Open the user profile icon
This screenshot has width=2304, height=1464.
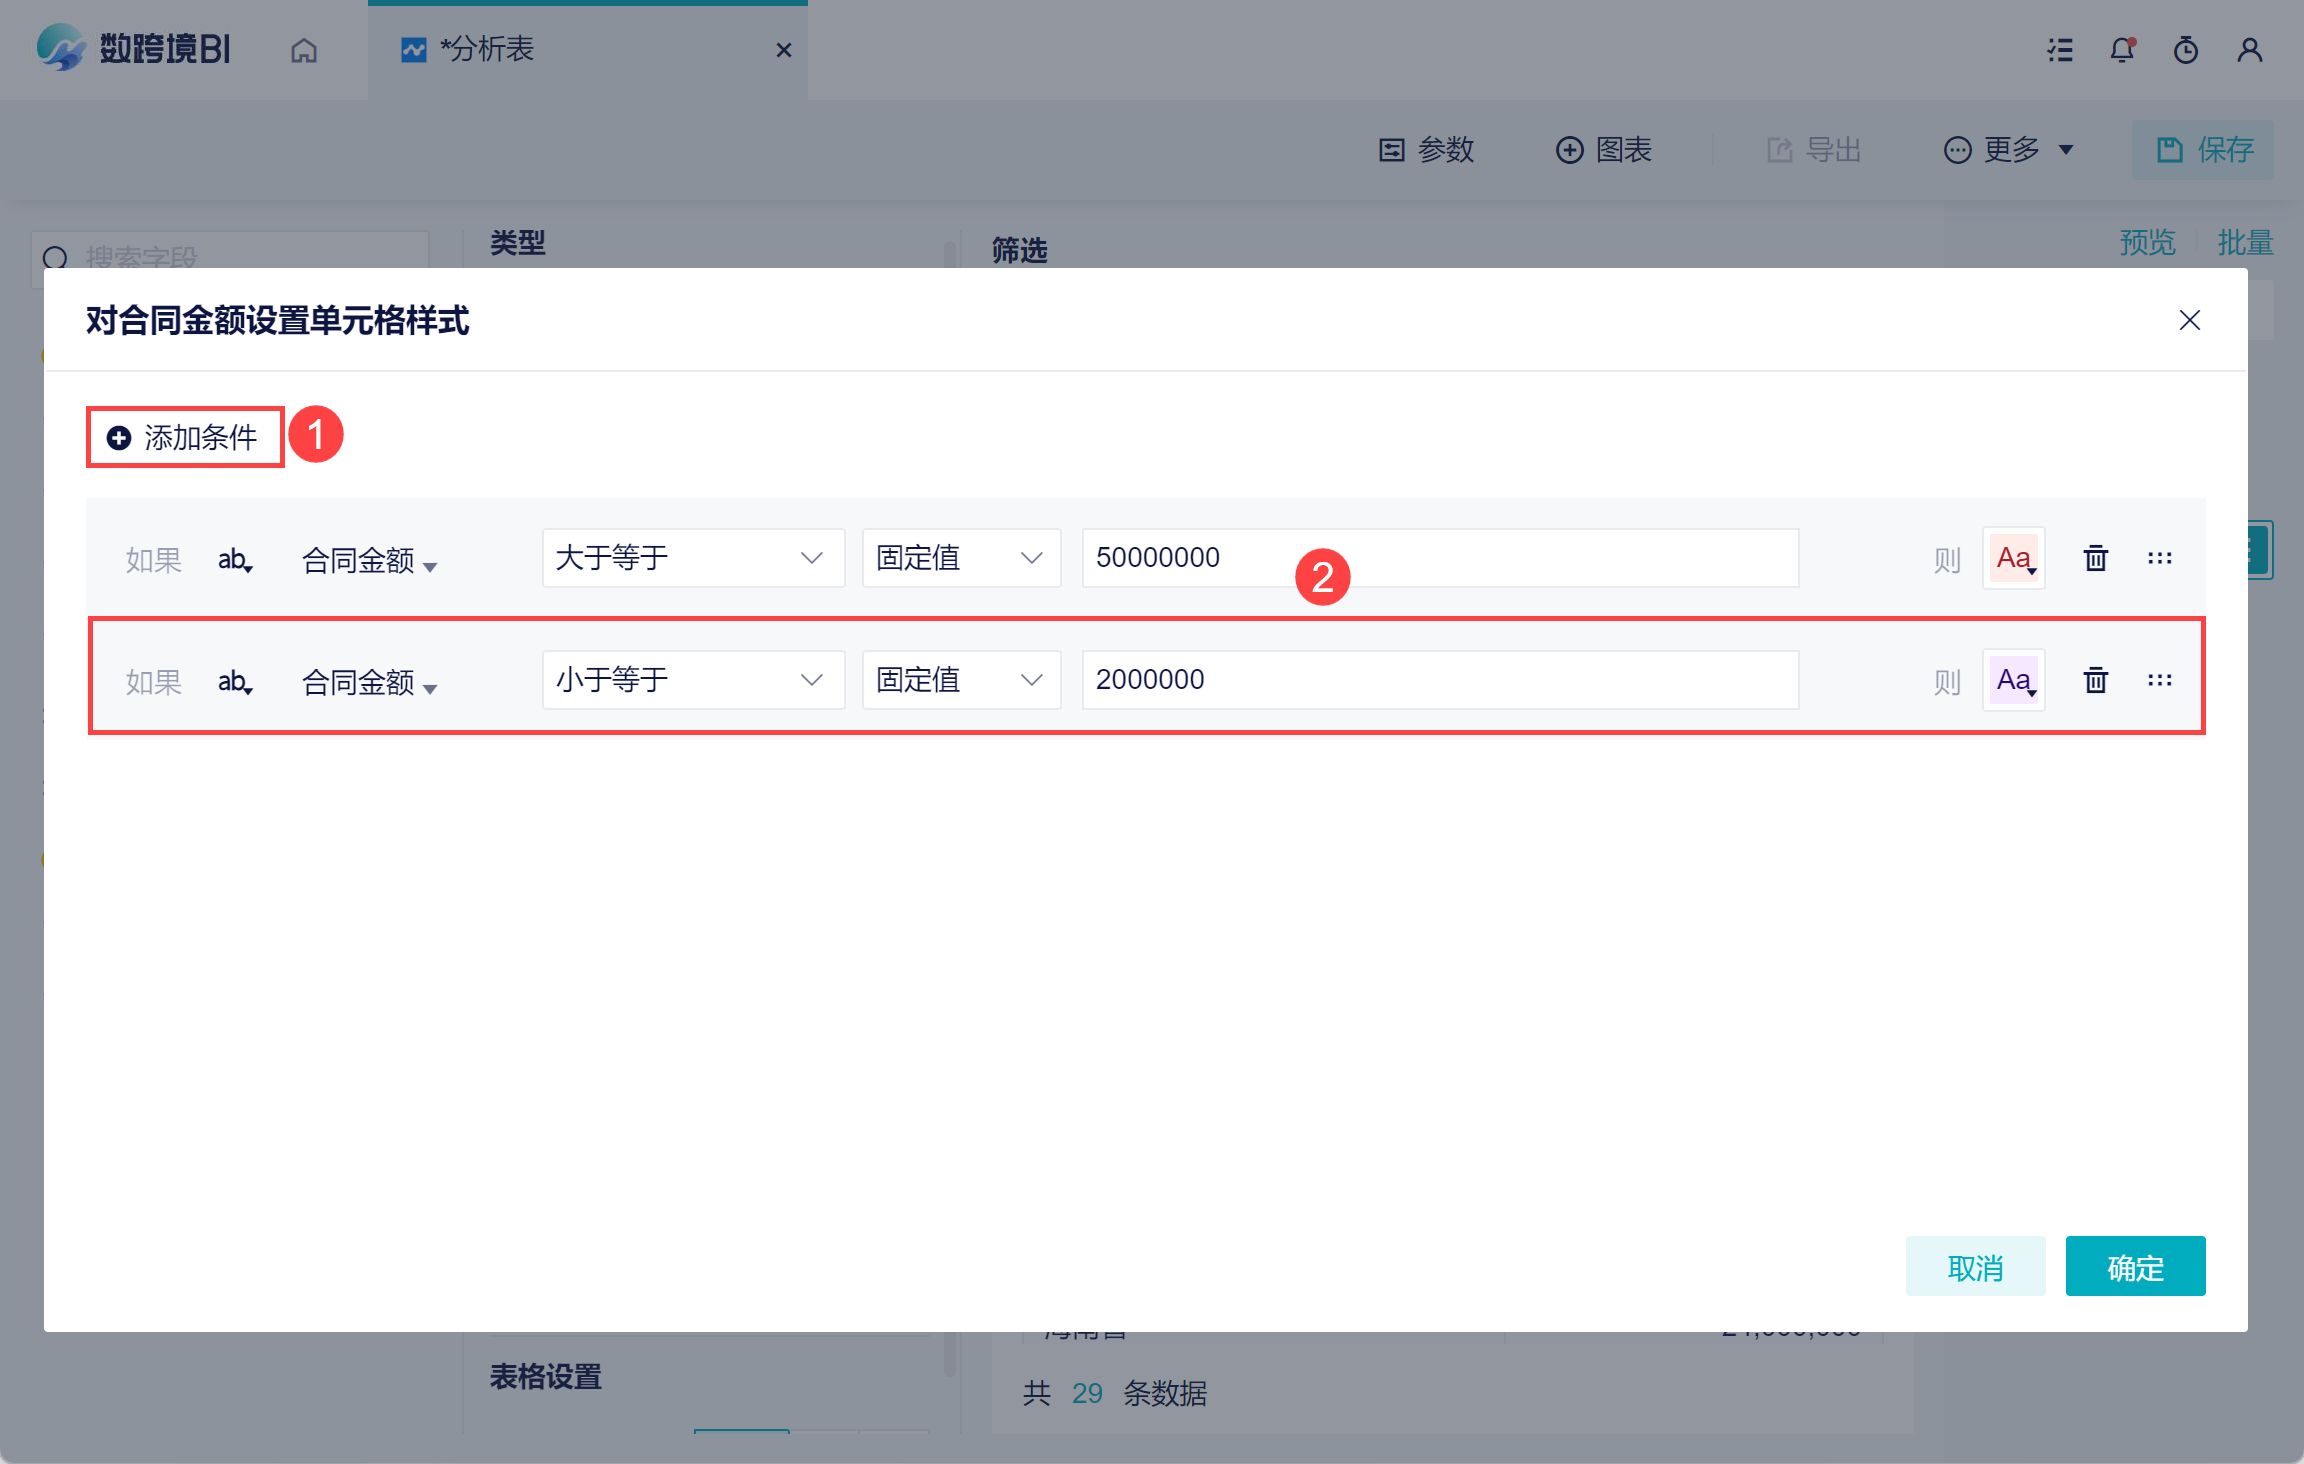(2250, 50)
